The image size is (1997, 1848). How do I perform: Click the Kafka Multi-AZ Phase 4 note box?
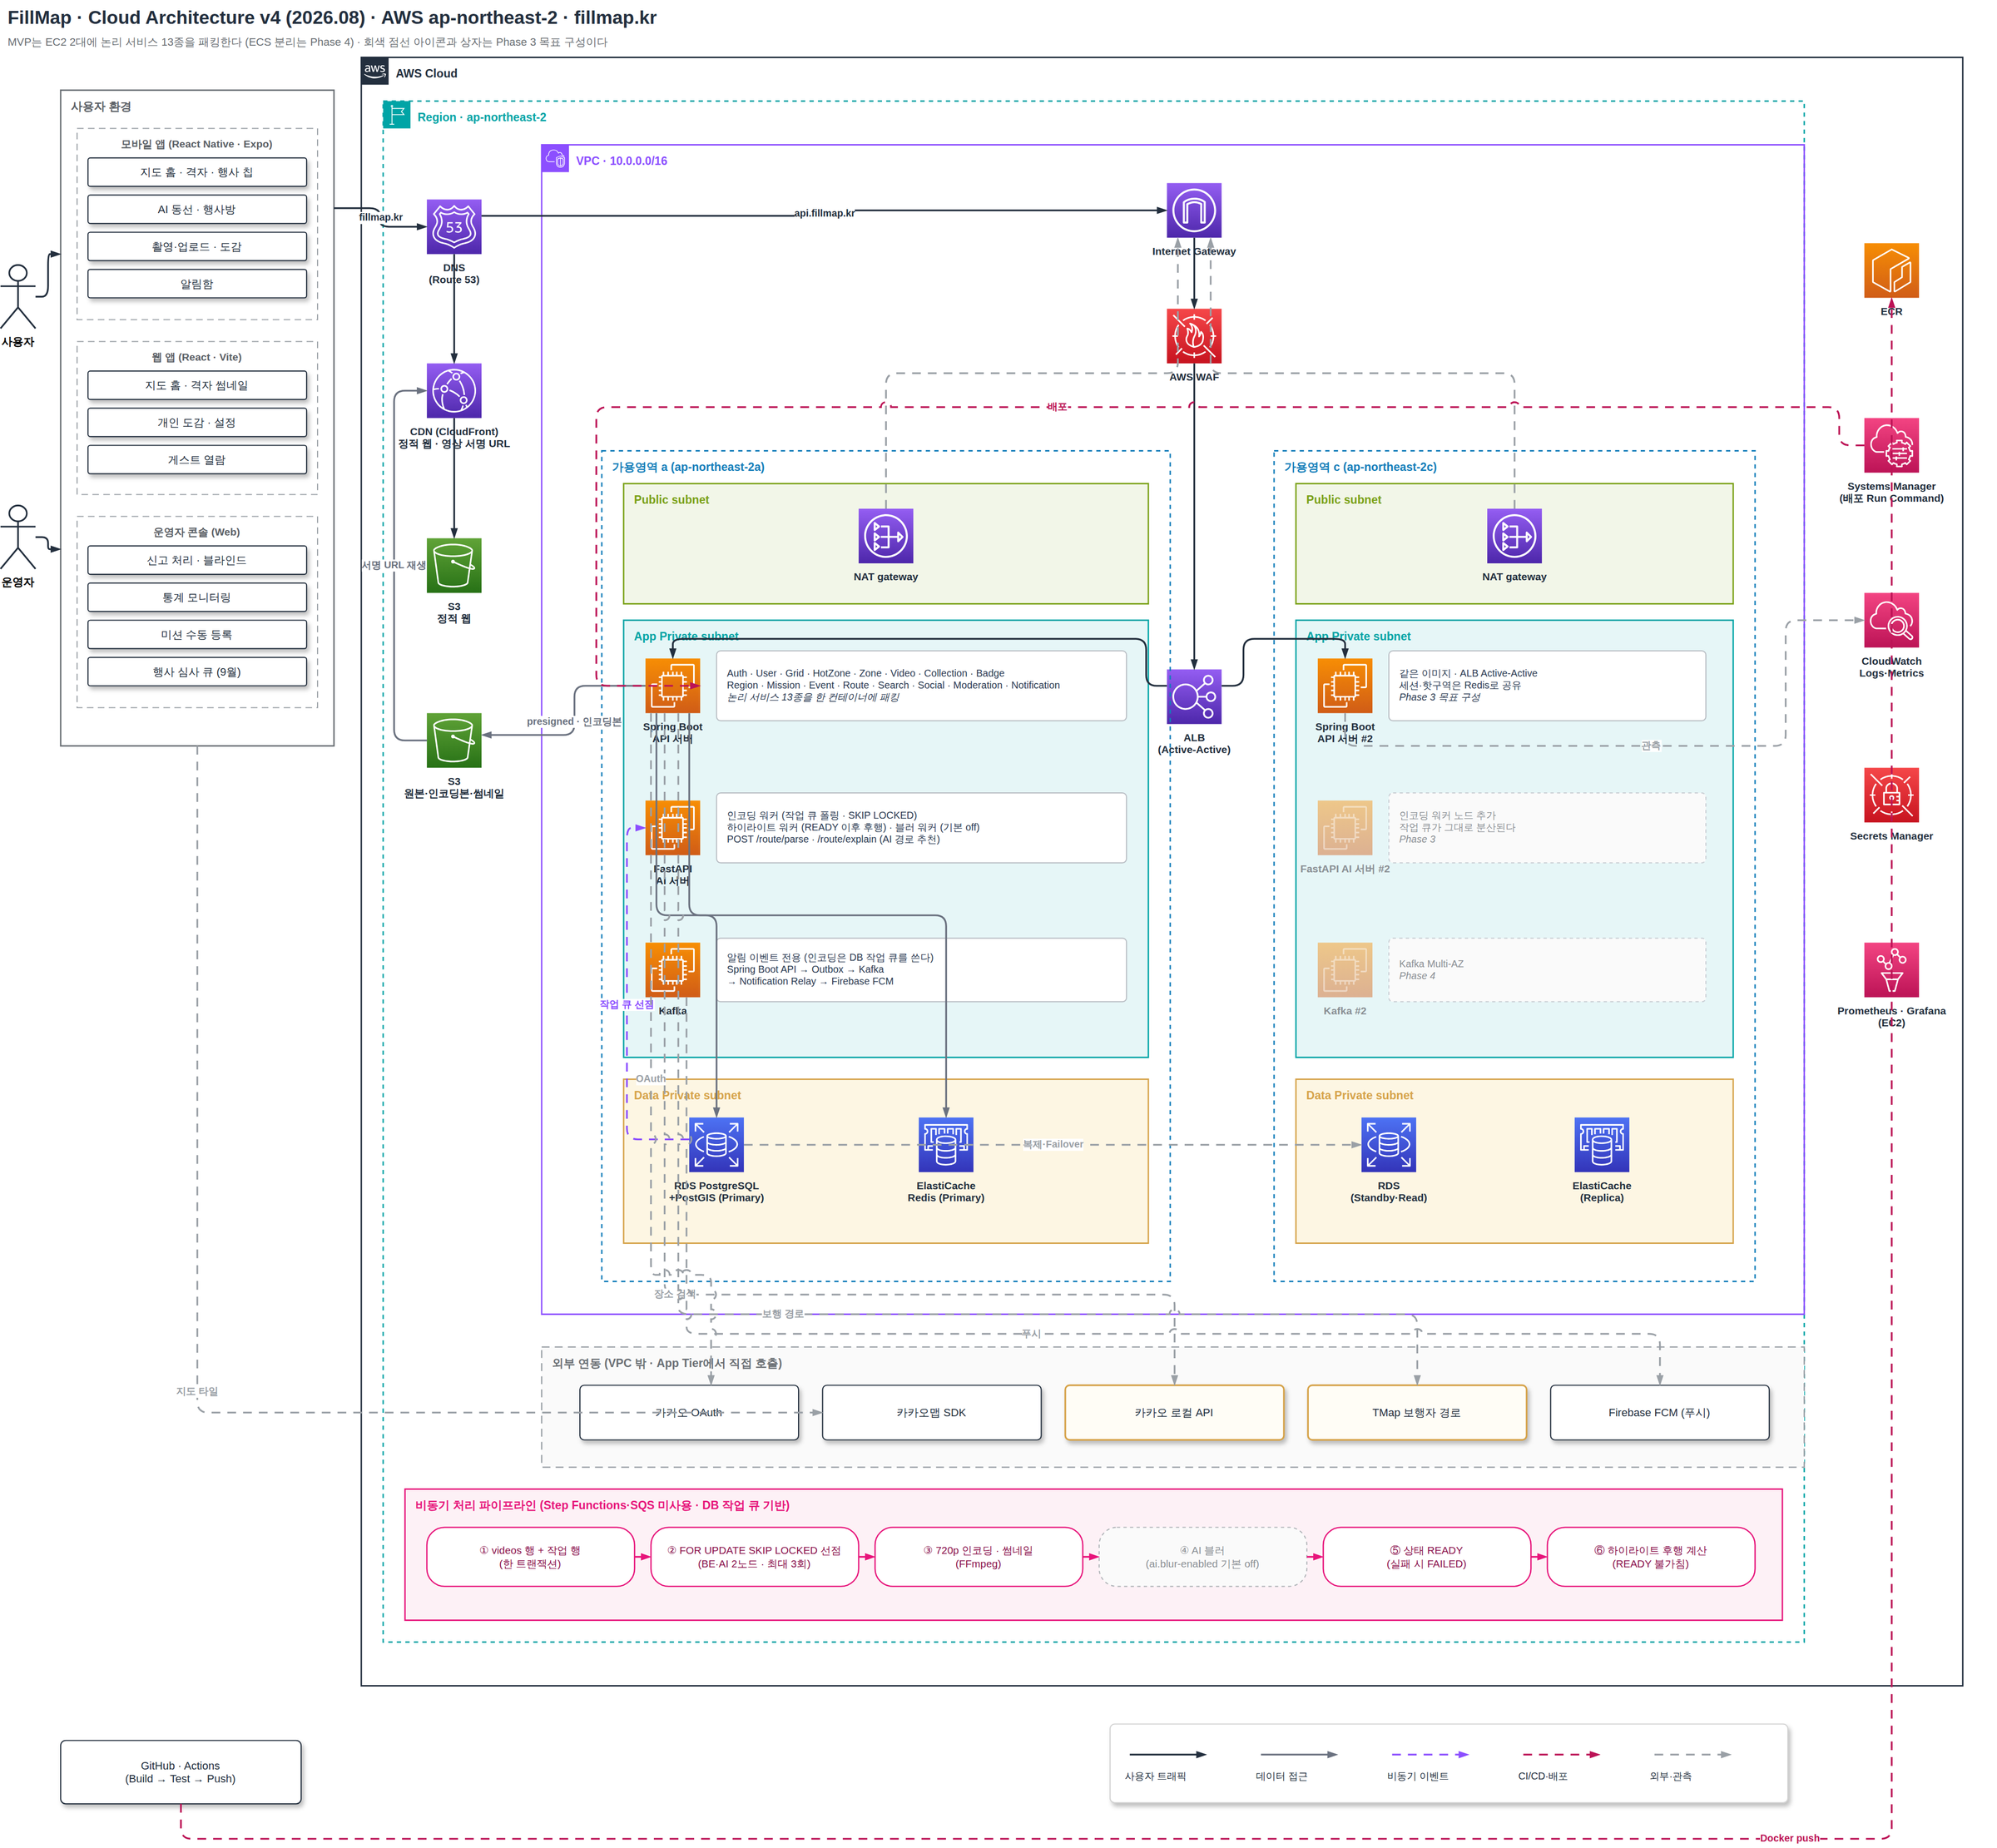pyautogui.click(x=1547, y=970)
